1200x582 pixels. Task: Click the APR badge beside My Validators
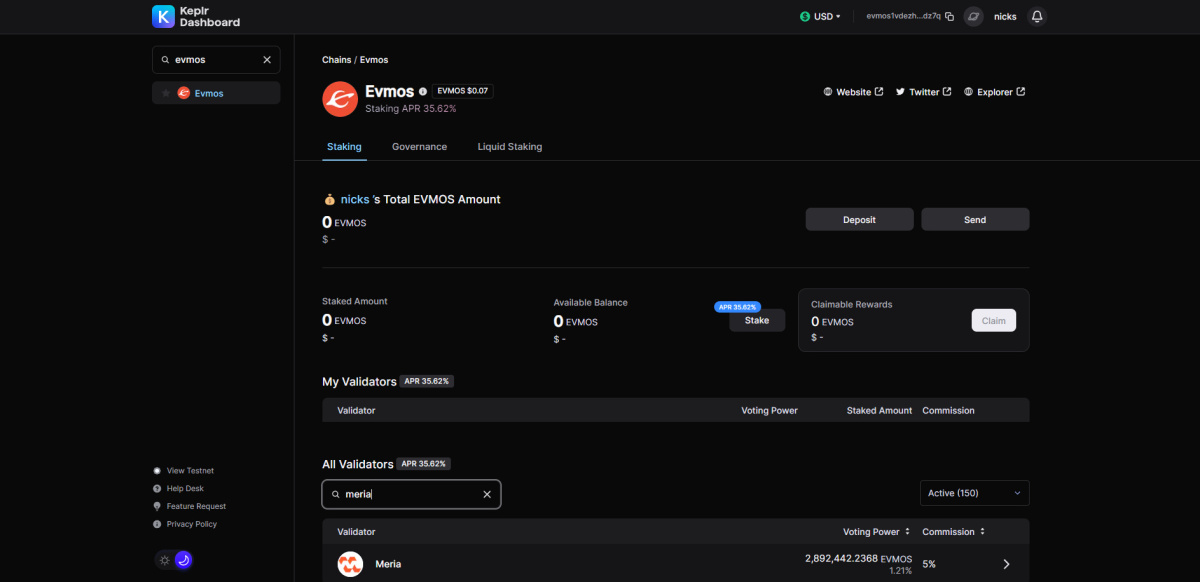tap(427, 381)
